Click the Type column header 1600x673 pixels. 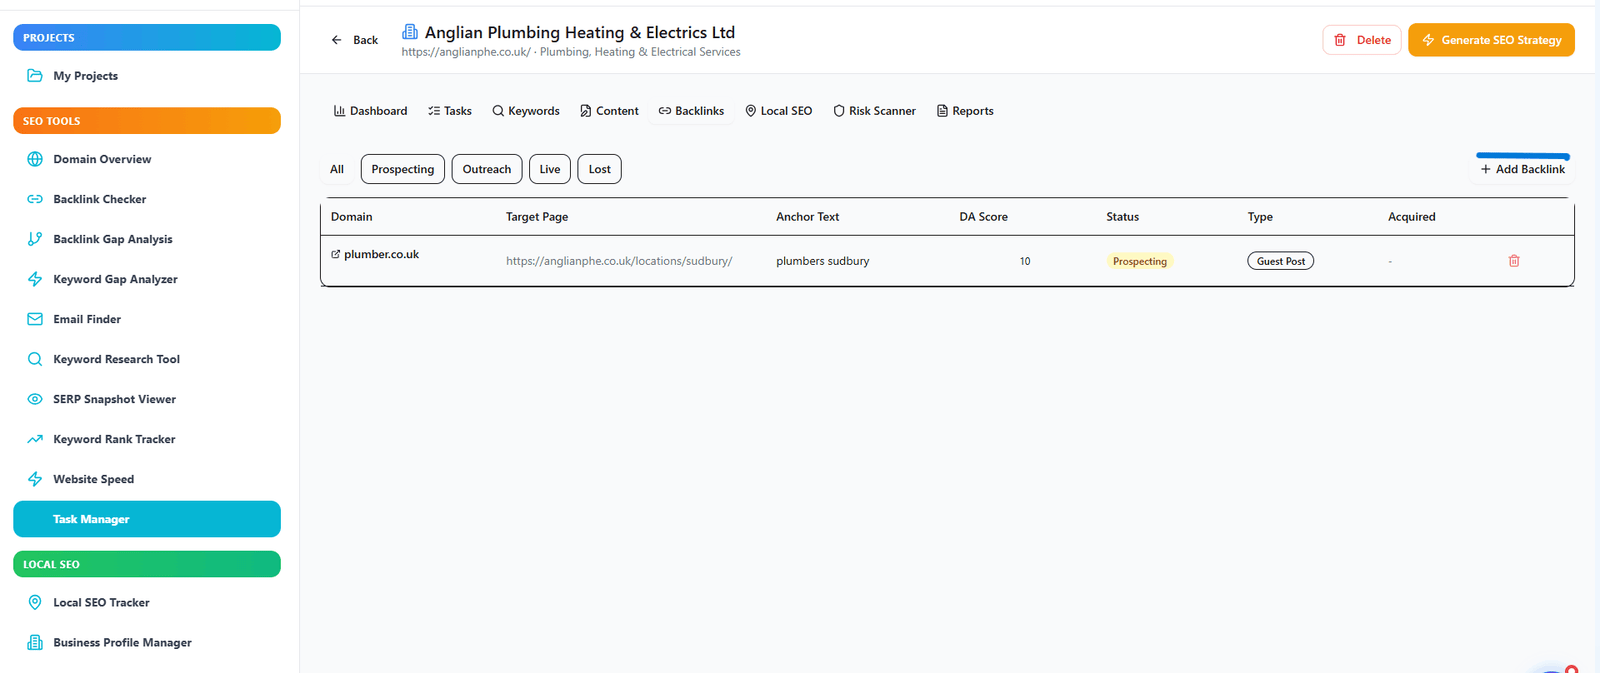pos(1260,217)
